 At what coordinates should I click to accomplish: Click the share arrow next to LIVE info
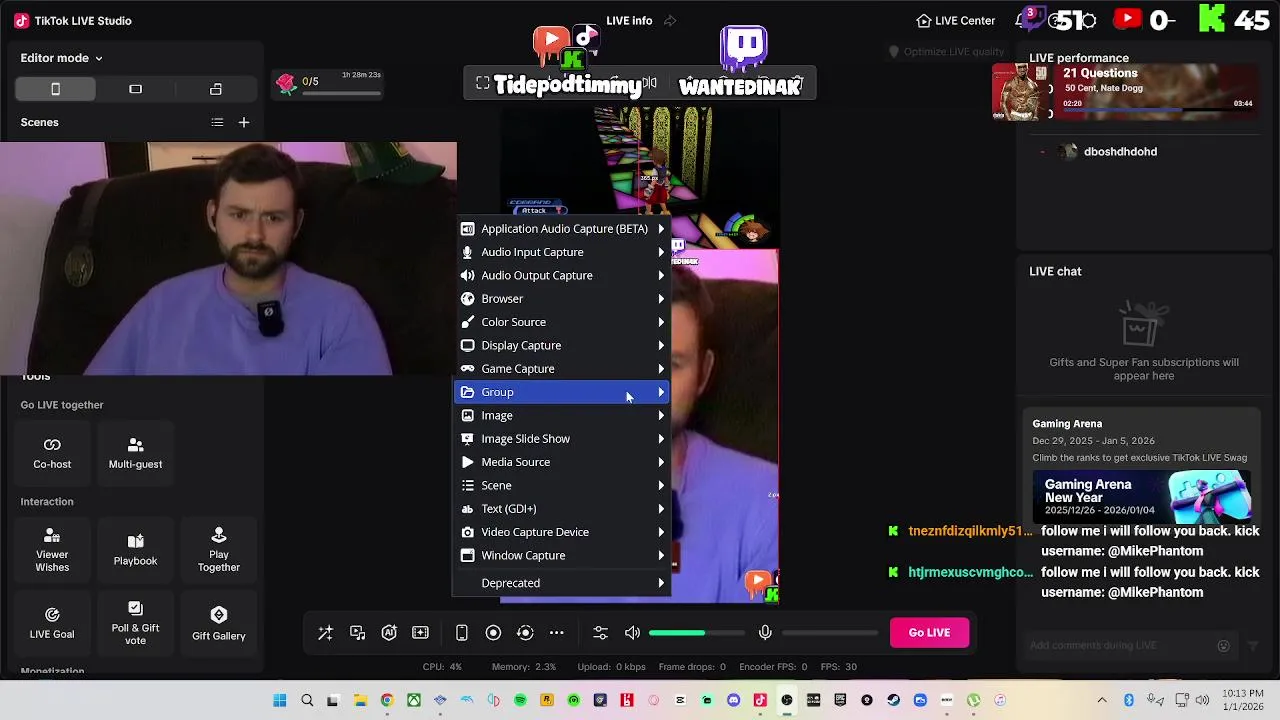pyautogui.click(x=670, y=21)
